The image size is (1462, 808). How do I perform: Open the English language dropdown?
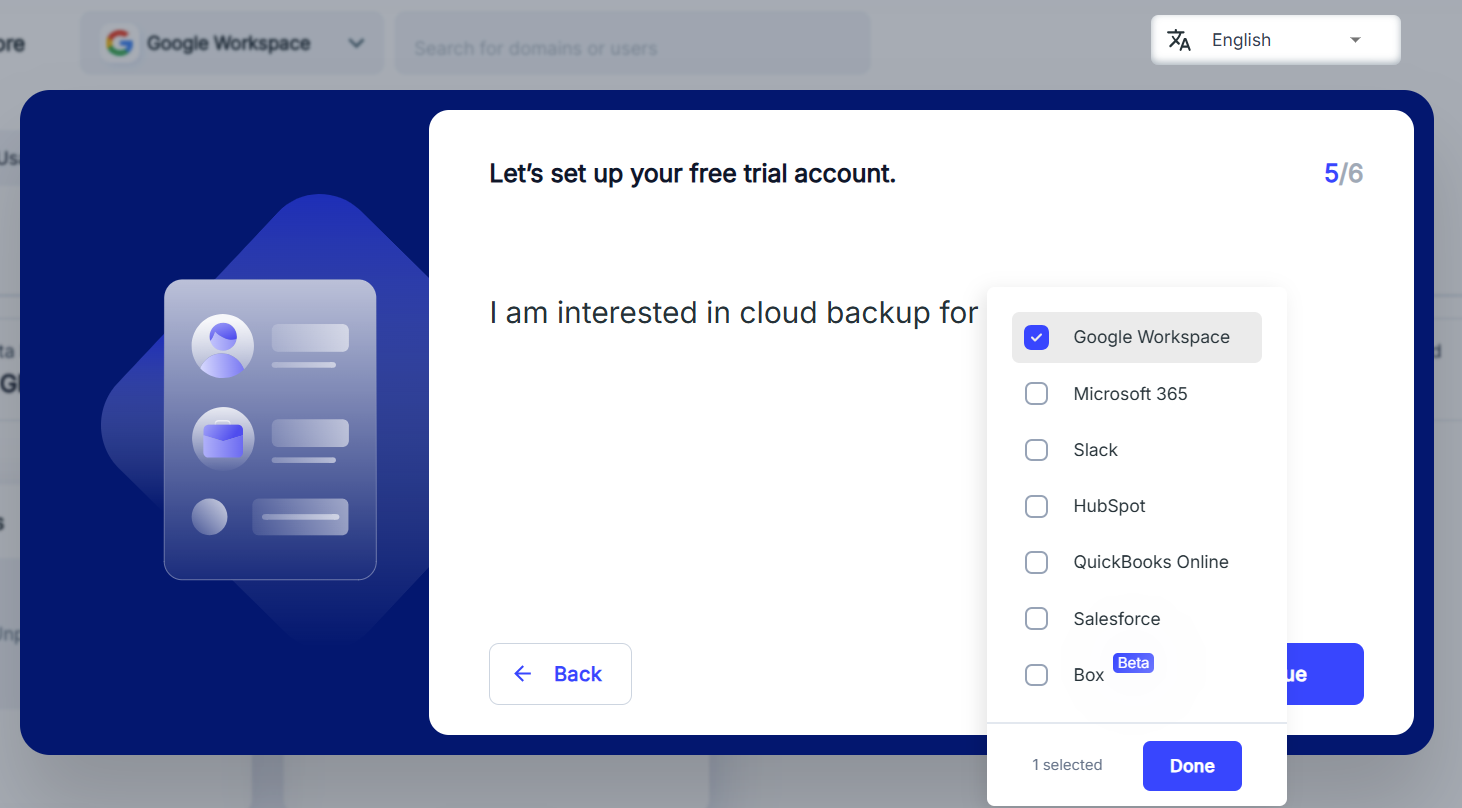coord(1275,40)
